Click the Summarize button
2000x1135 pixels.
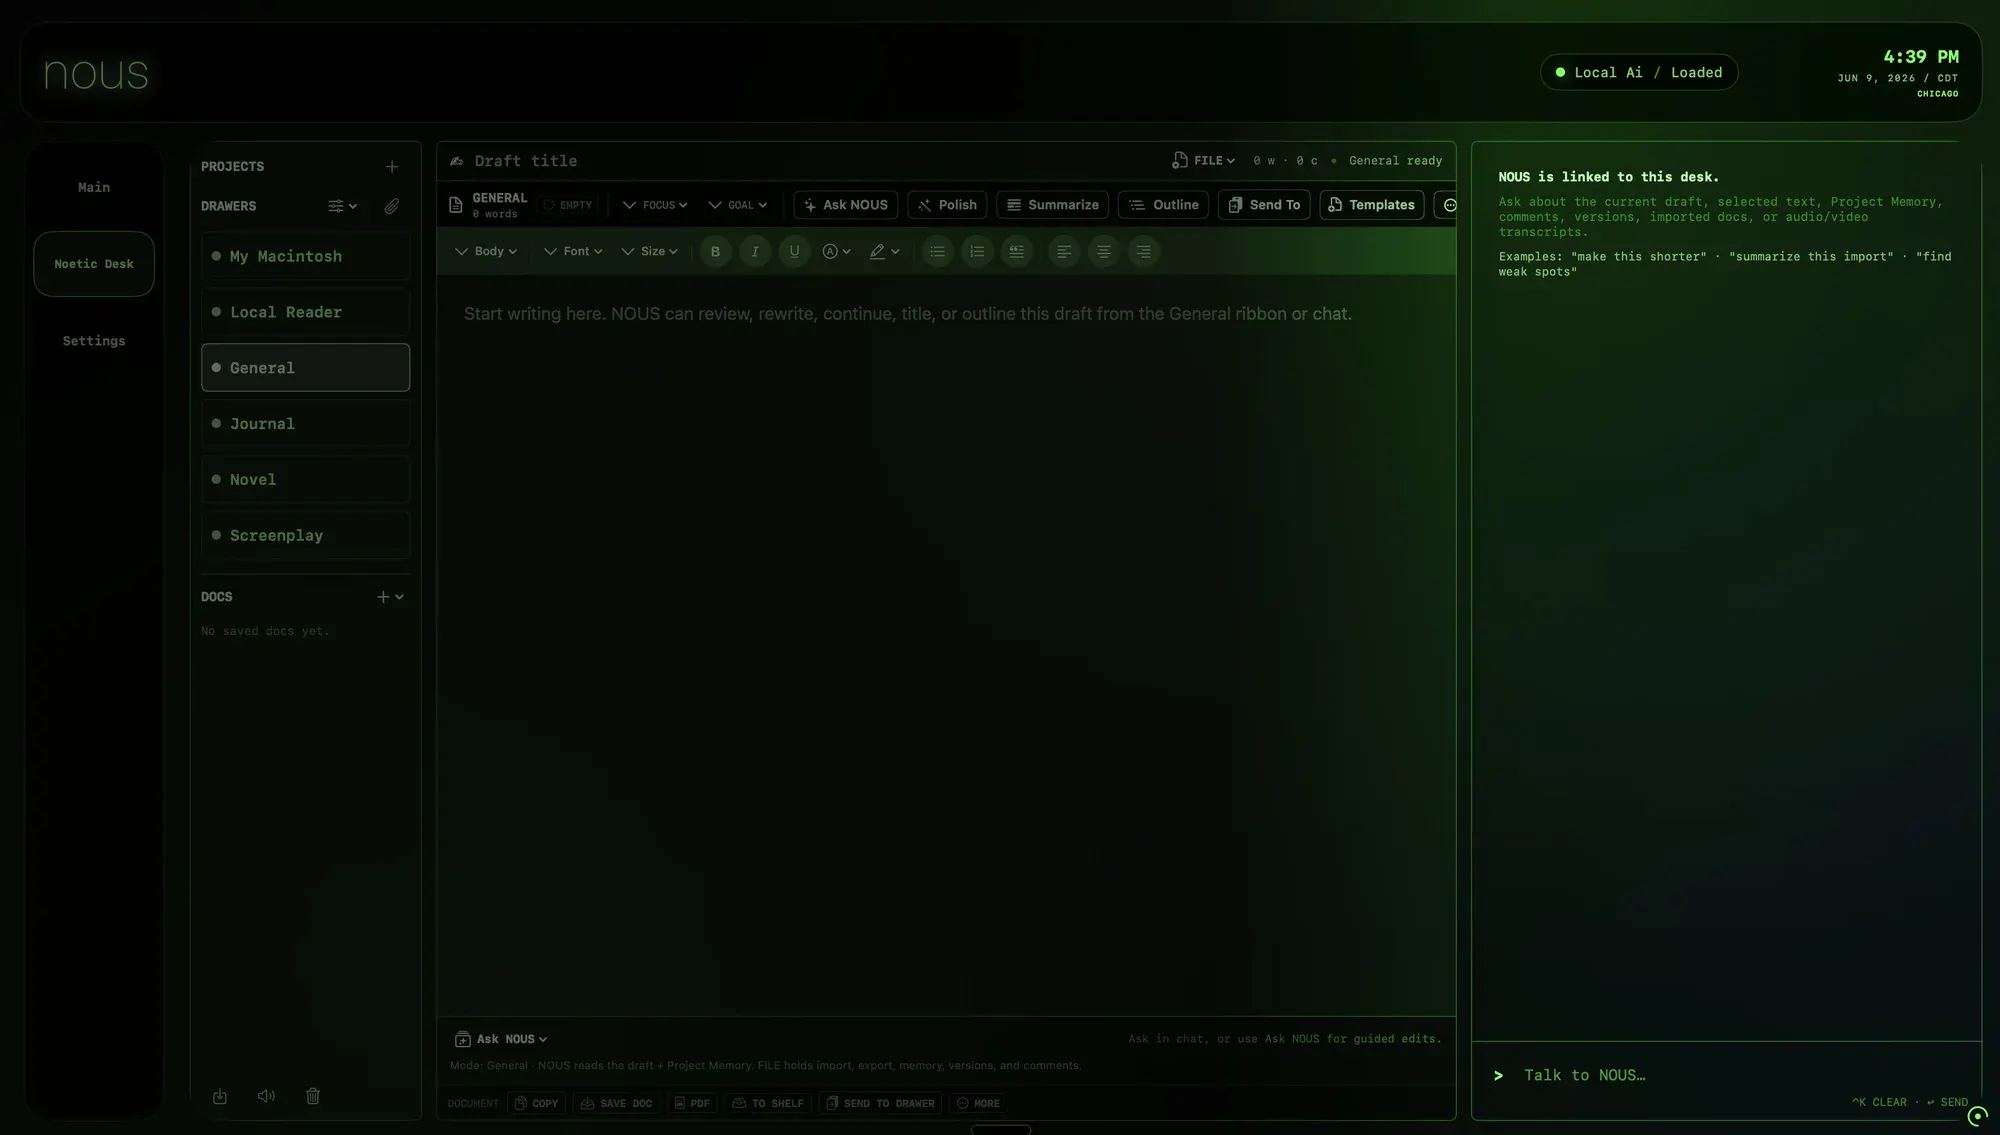click(1052, 205)
